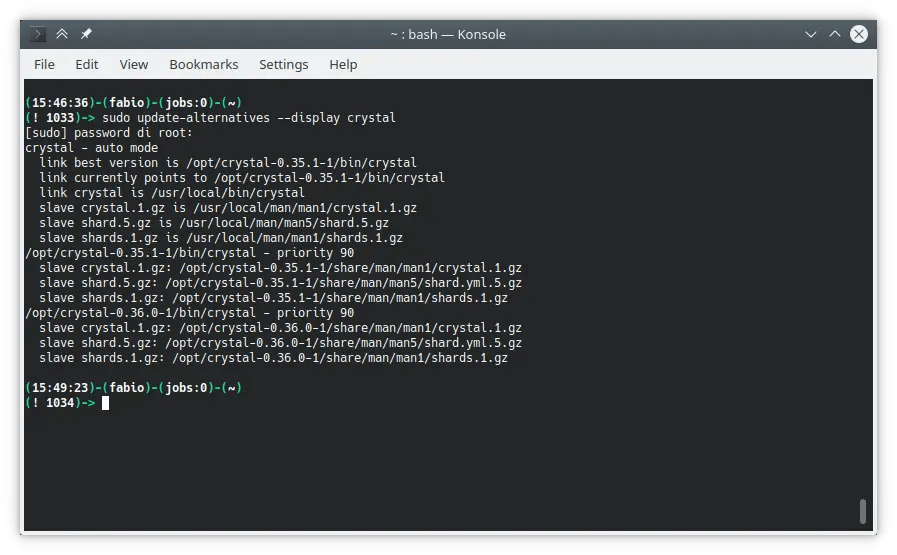
Task: Click the keep-above double chevron icon
Action: [62, 34]
